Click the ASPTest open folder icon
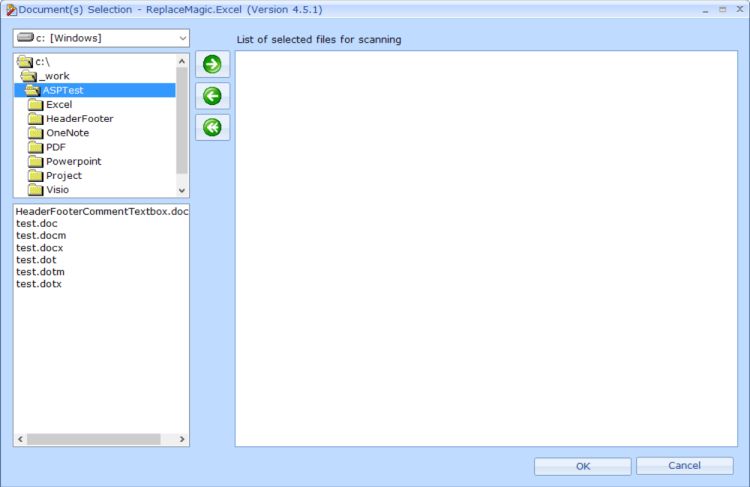Viewport: 750px width, 487px height. (x=32, y=90)
